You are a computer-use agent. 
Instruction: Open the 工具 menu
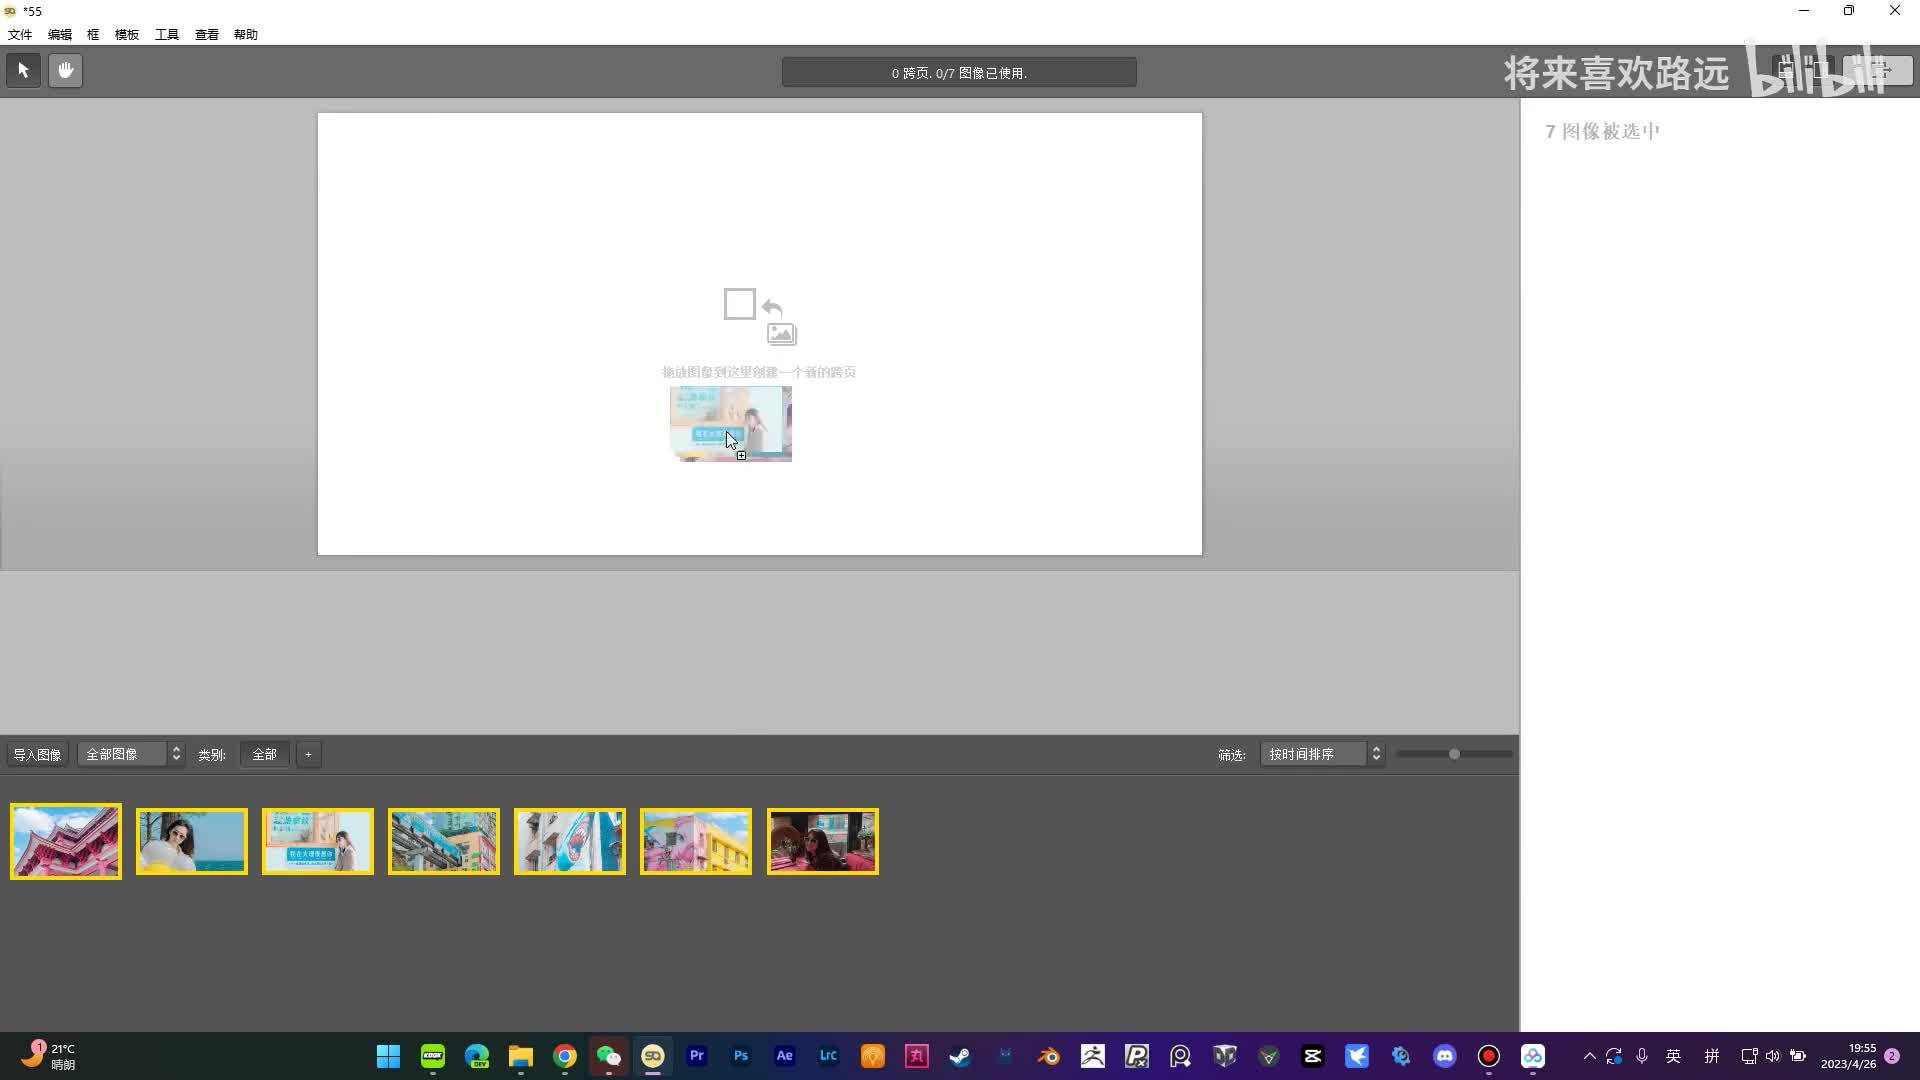[x=167, y=35]
